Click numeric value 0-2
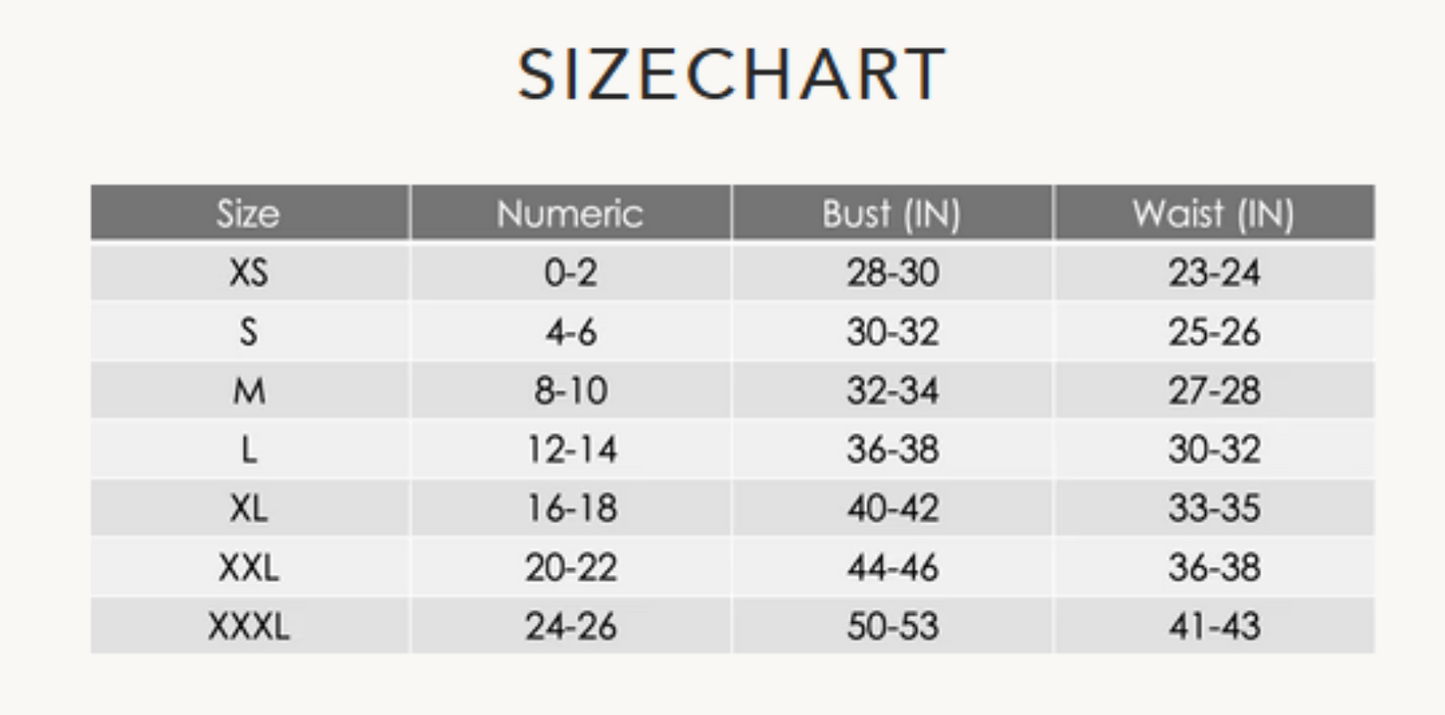Viewport: 1445px width, 715px height. pyautogui.click(x=570, y=273)
